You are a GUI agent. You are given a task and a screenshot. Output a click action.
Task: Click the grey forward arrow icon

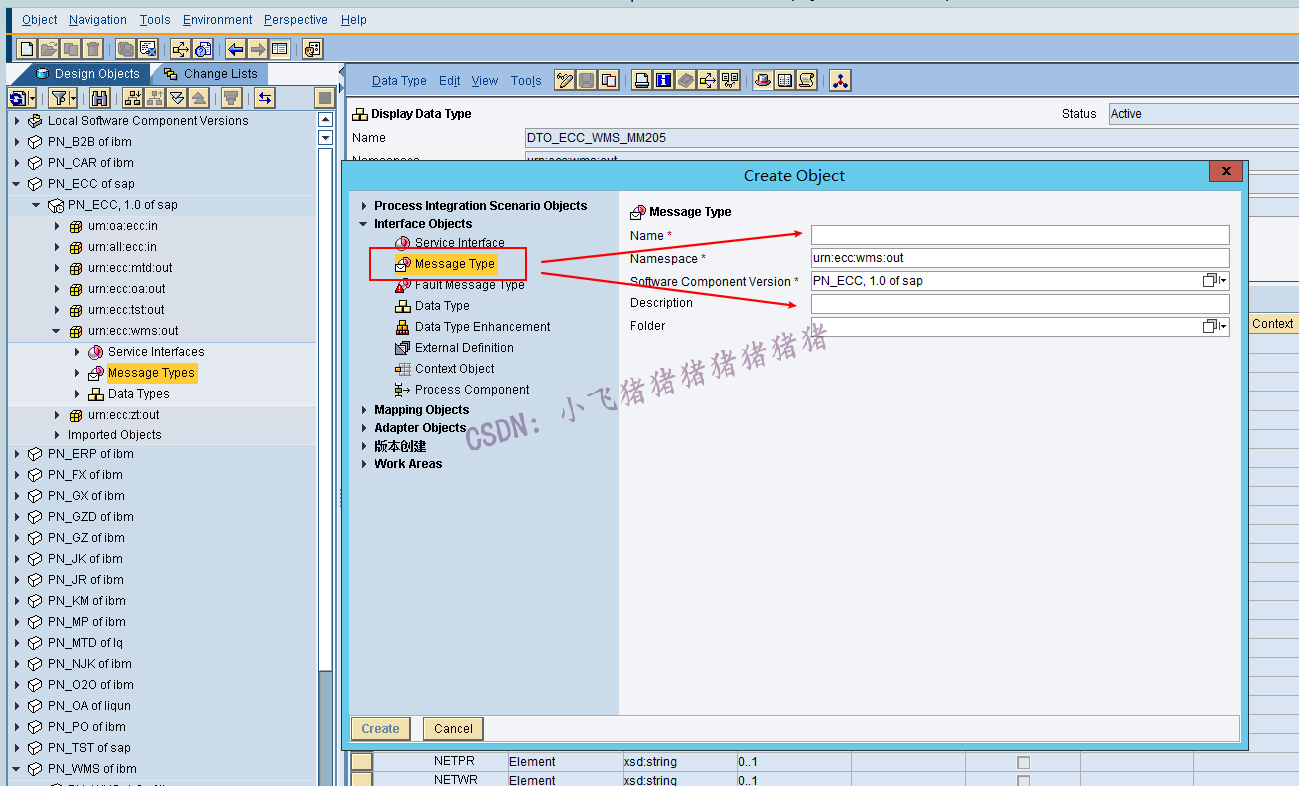[x=257, y=49]
